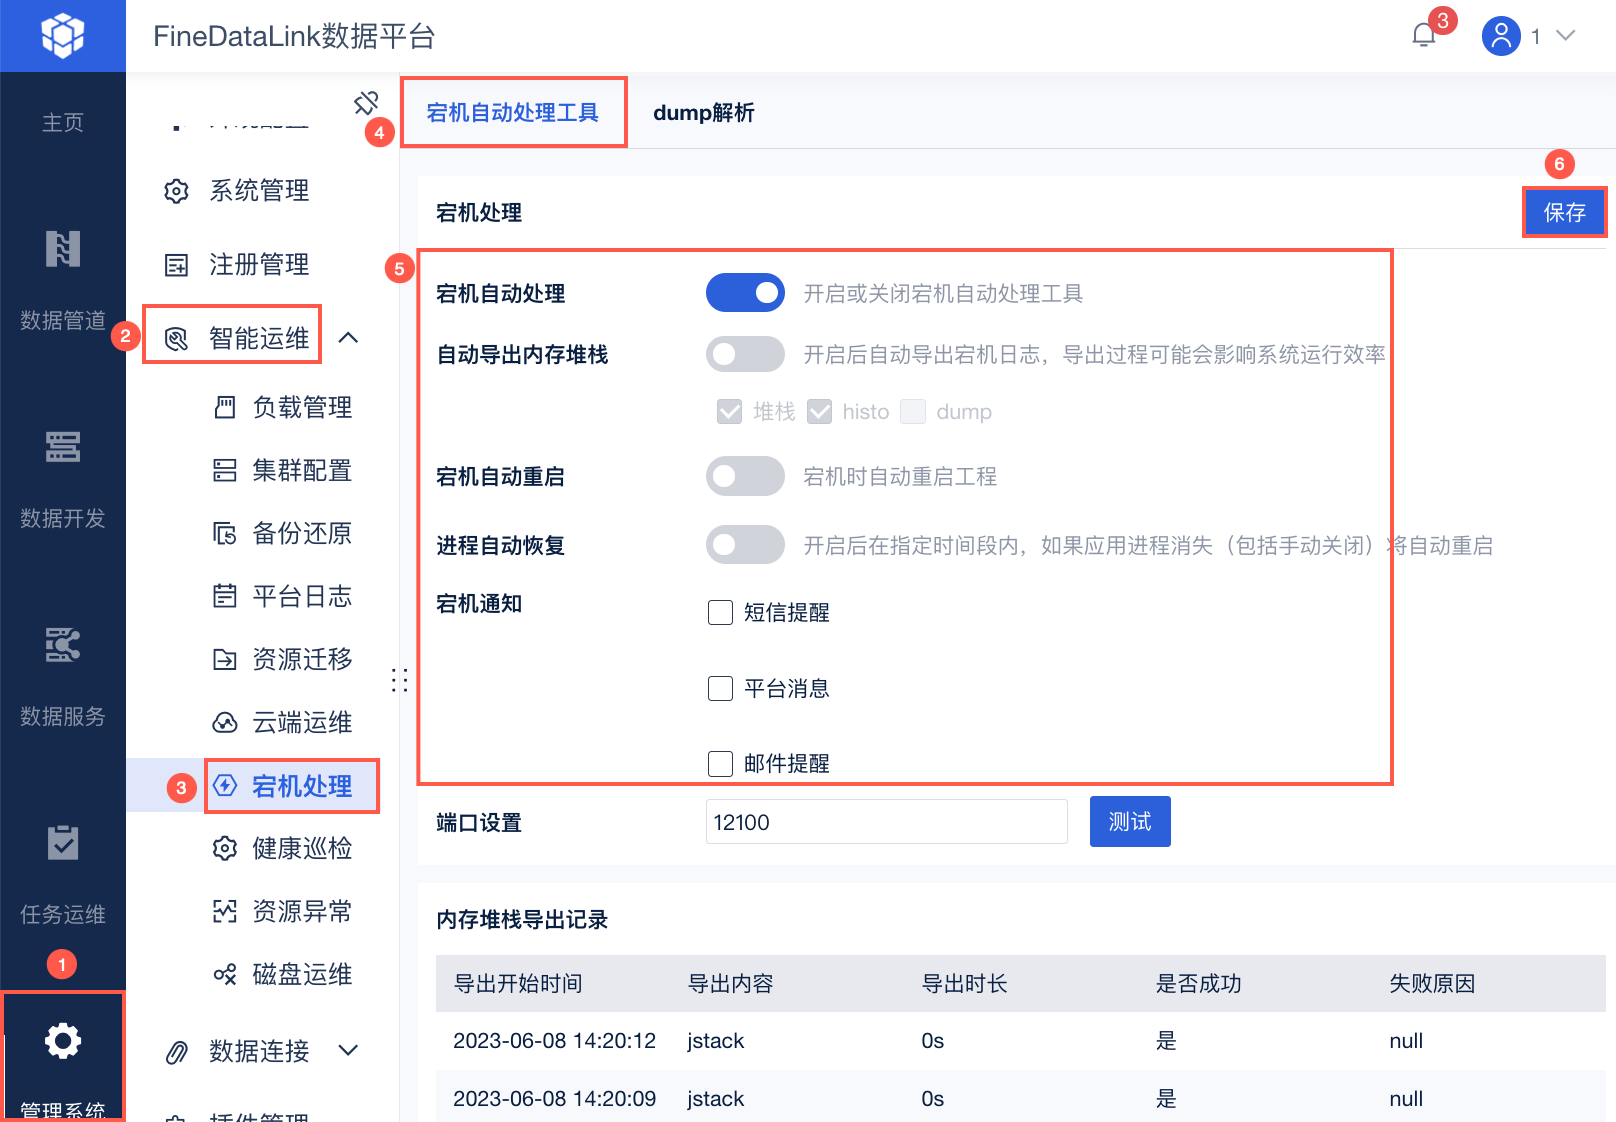Click the 导出时长 column header
The height and width of the screenshot is (1122, 1616).
965,984
